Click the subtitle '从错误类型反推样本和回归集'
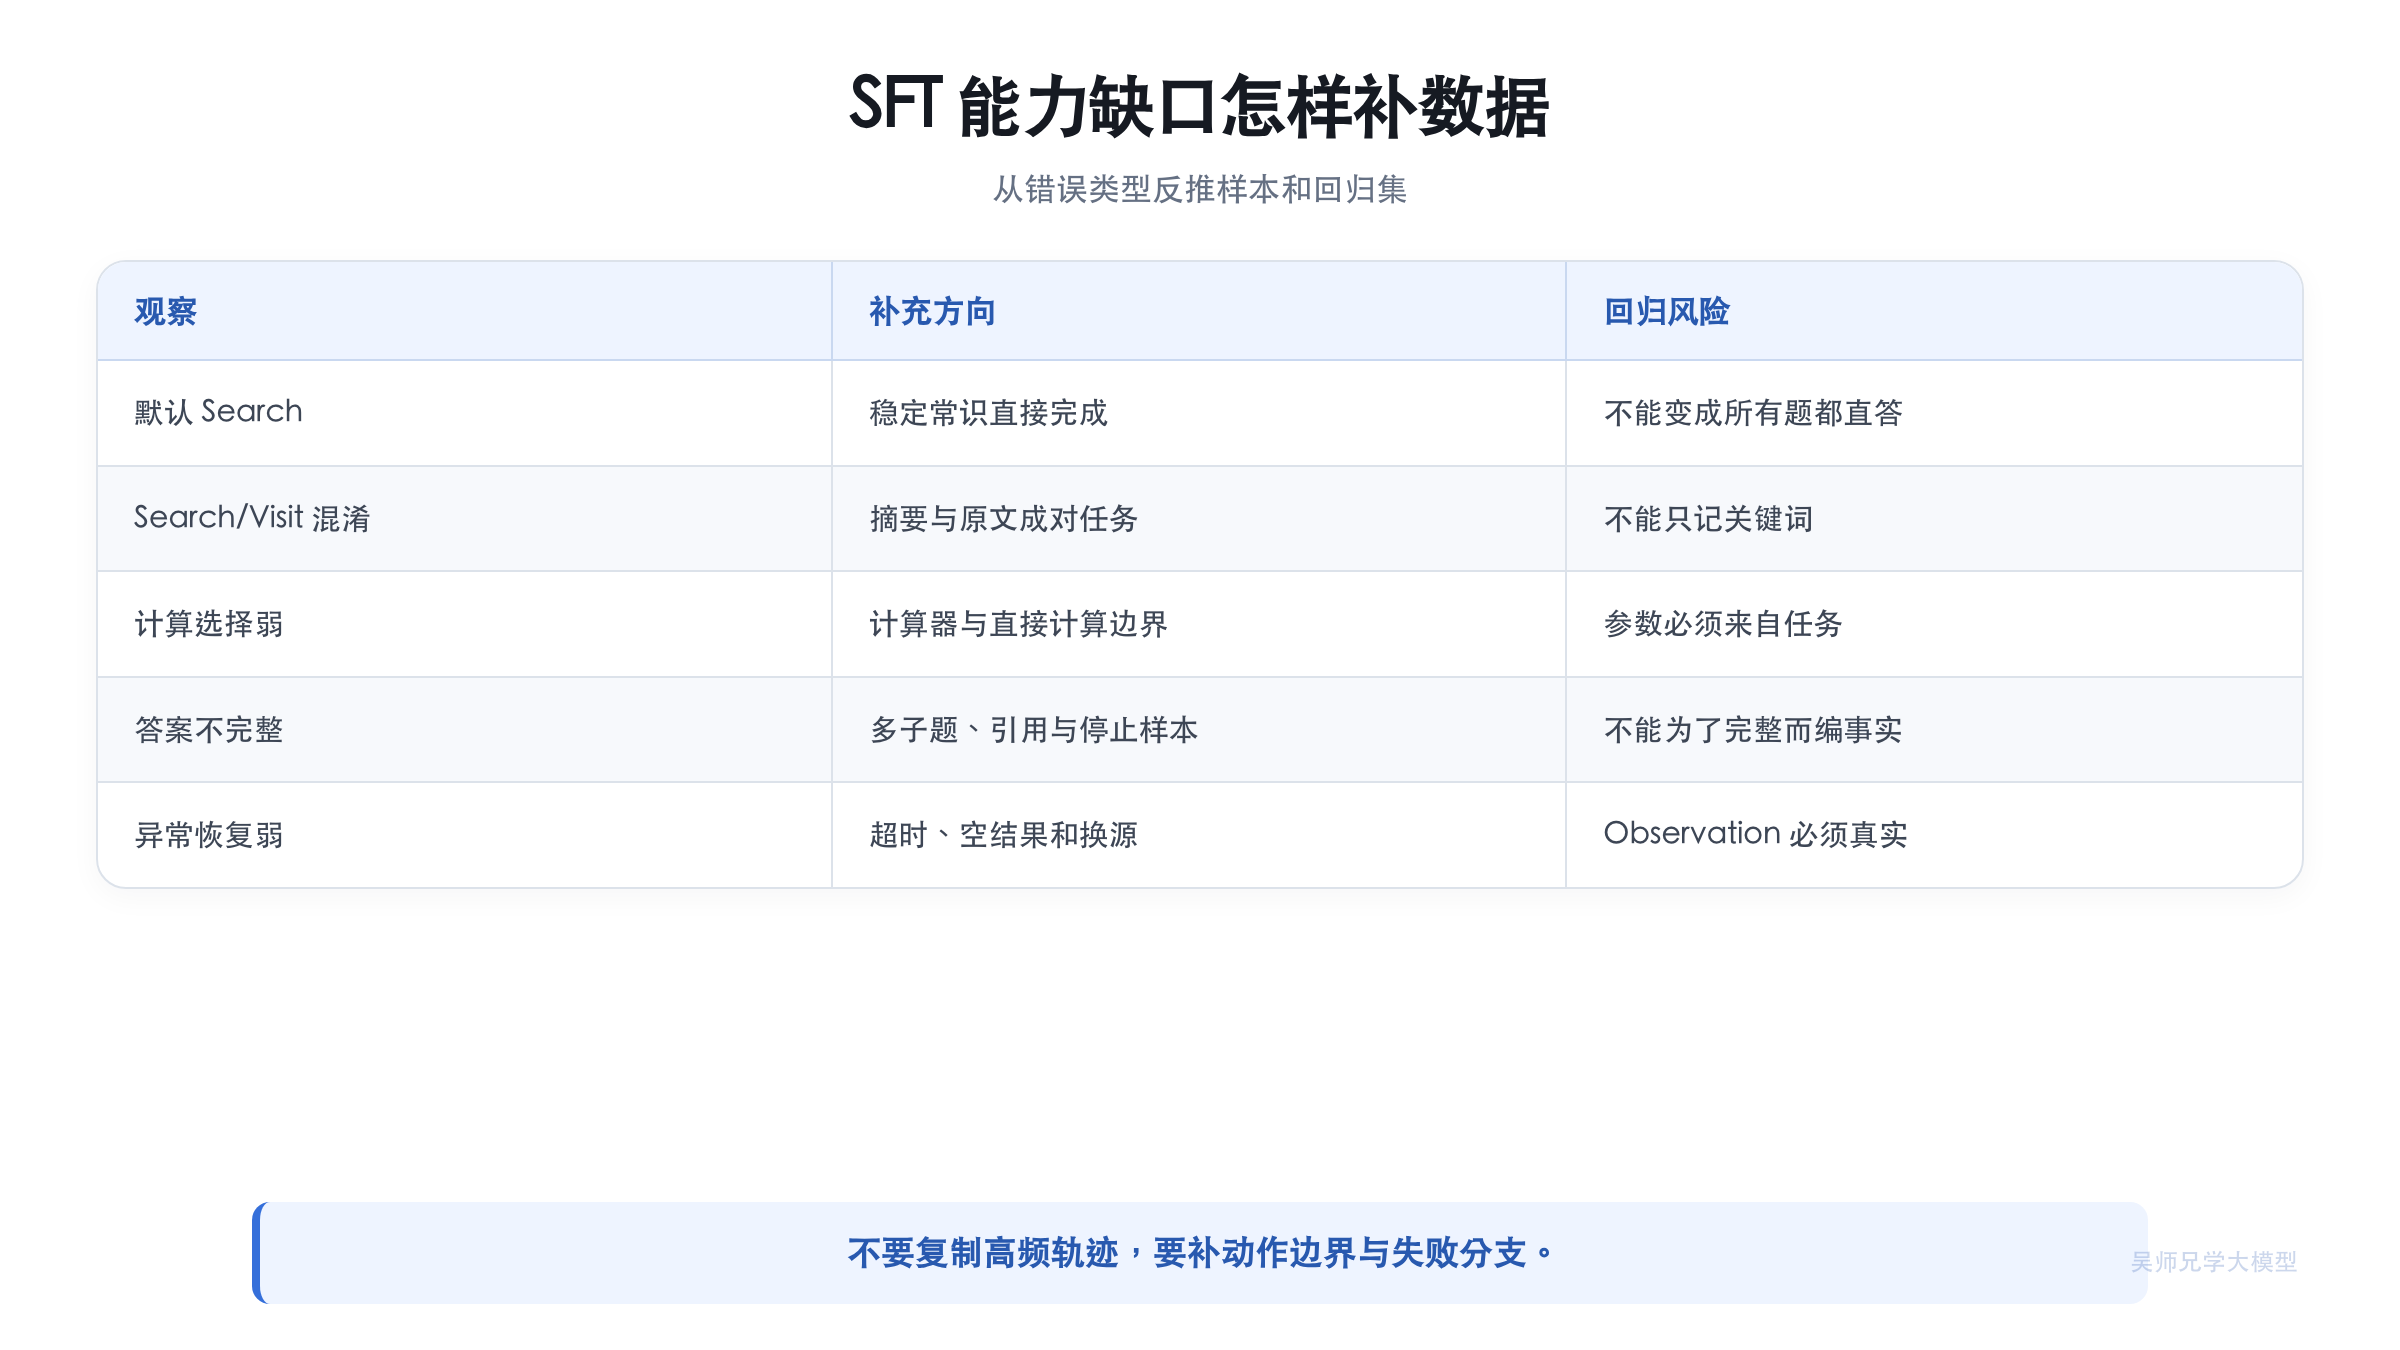 1199,189
